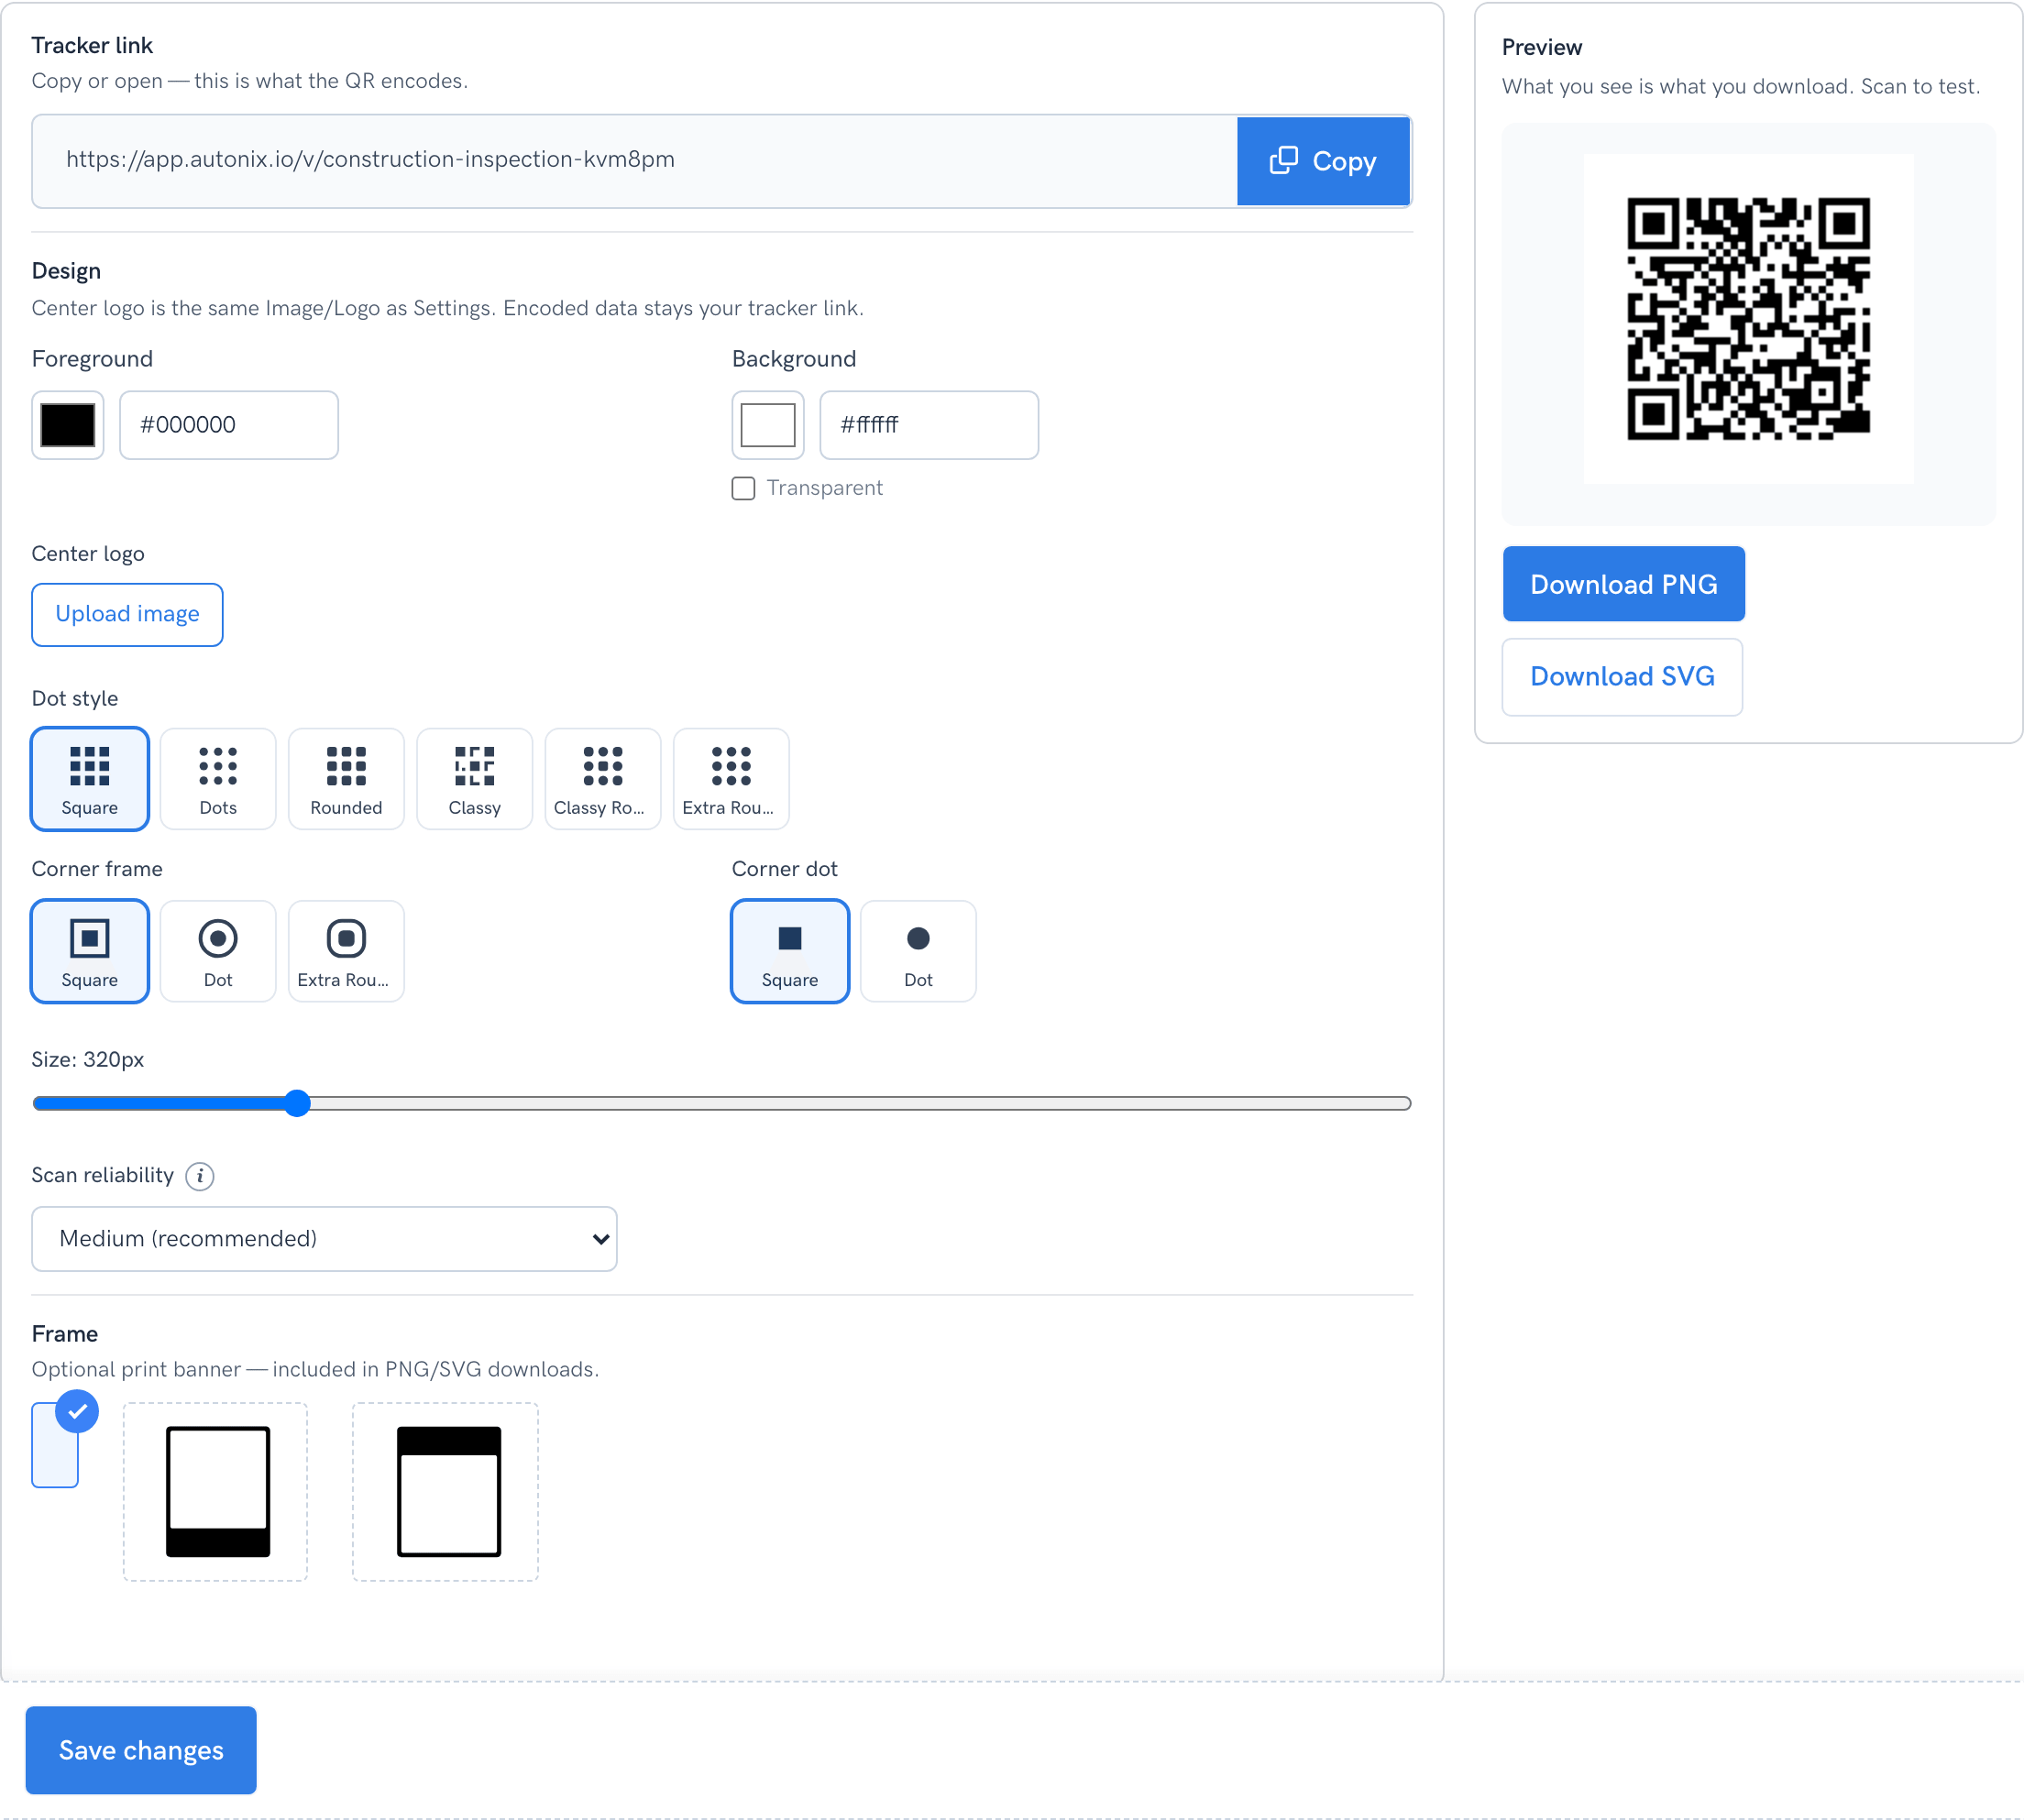Screen dimensions: 2024x1820
Task: Download the QR code as SVG
Action: pyautogui.click(x=1622, y=677)
